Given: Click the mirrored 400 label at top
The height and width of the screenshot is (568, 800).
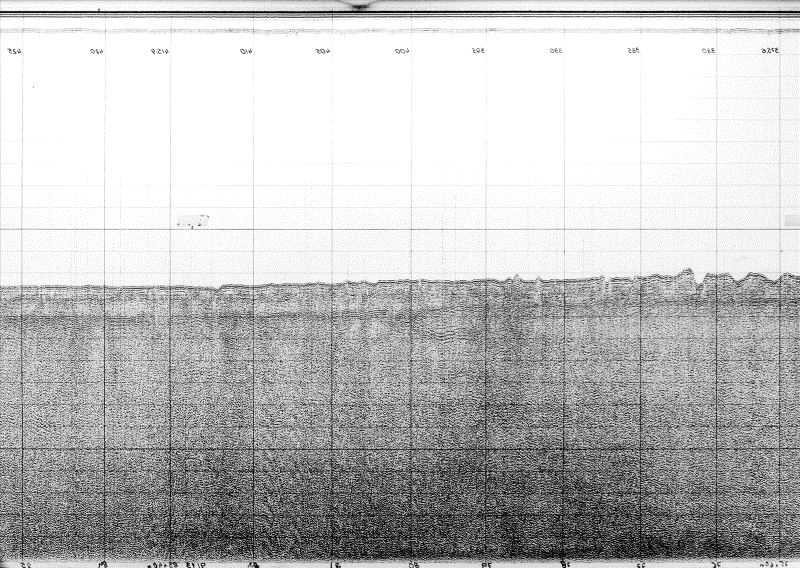Looking at the screenshot, I should click(x=402, y=50).
